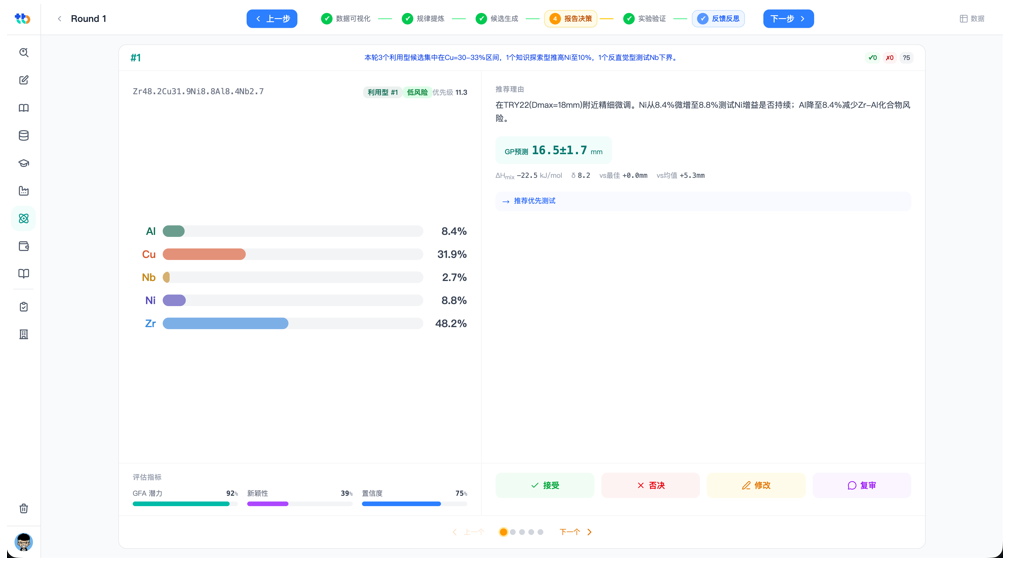1014x565 pixels.
Task: Open the database icon in the sidebar
Action: click(x=24, y=136)
